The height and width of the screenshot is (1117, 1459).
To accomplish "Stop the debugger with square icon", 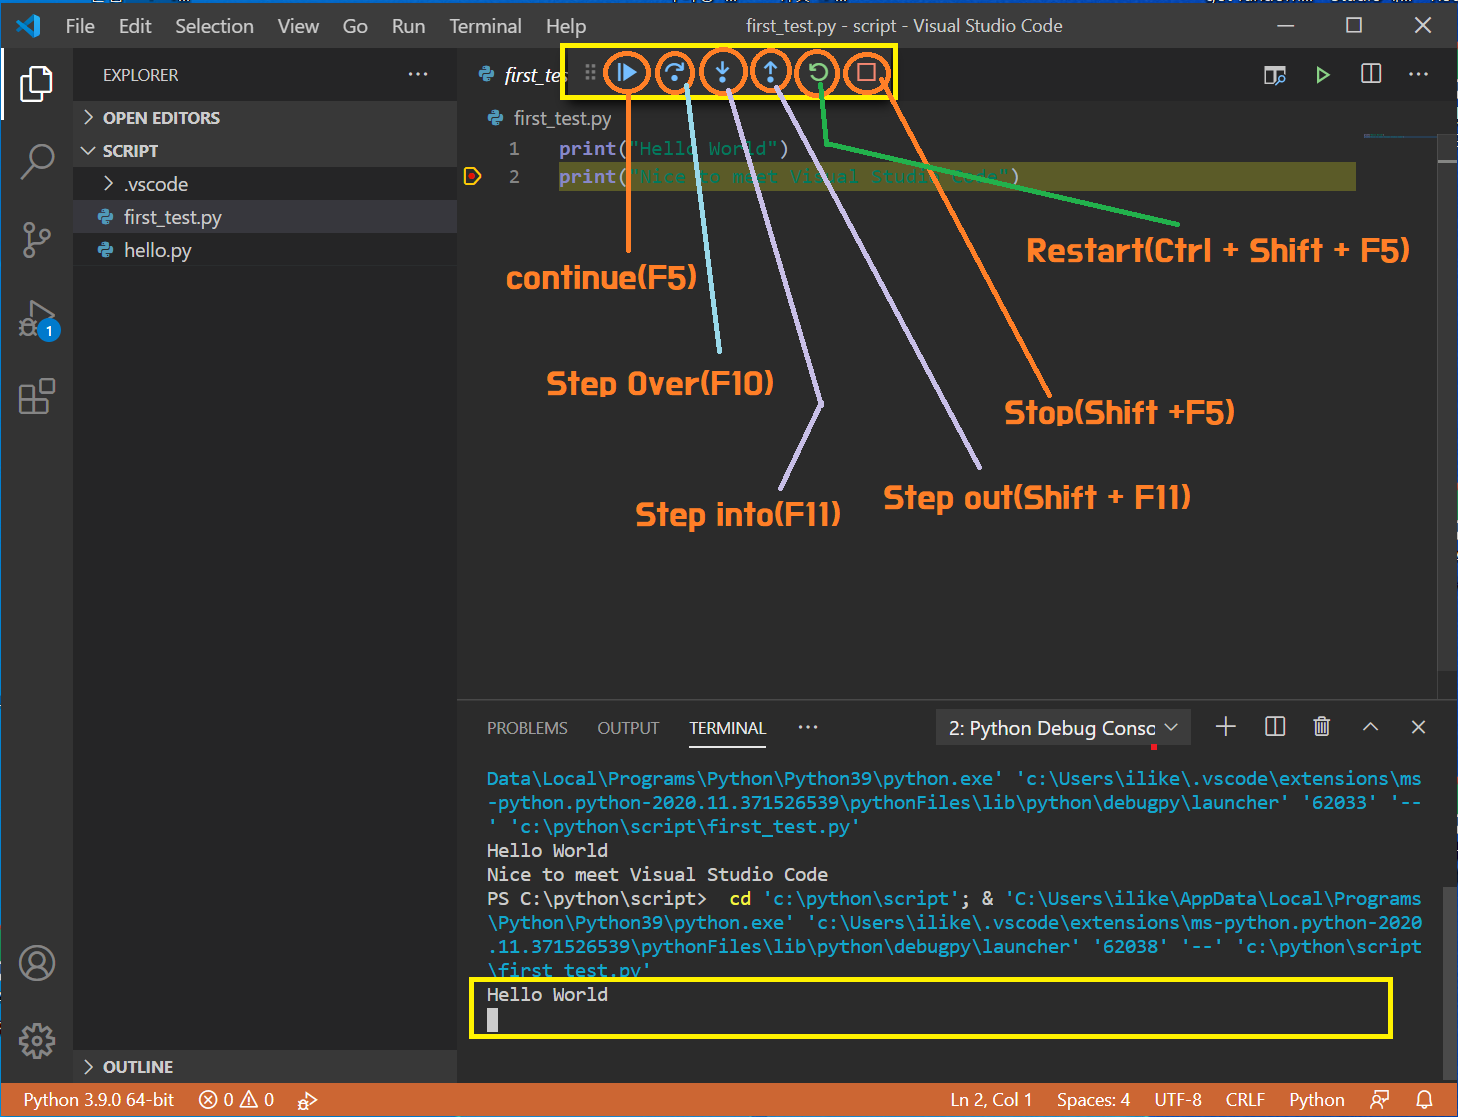I will tap(866, 72).
